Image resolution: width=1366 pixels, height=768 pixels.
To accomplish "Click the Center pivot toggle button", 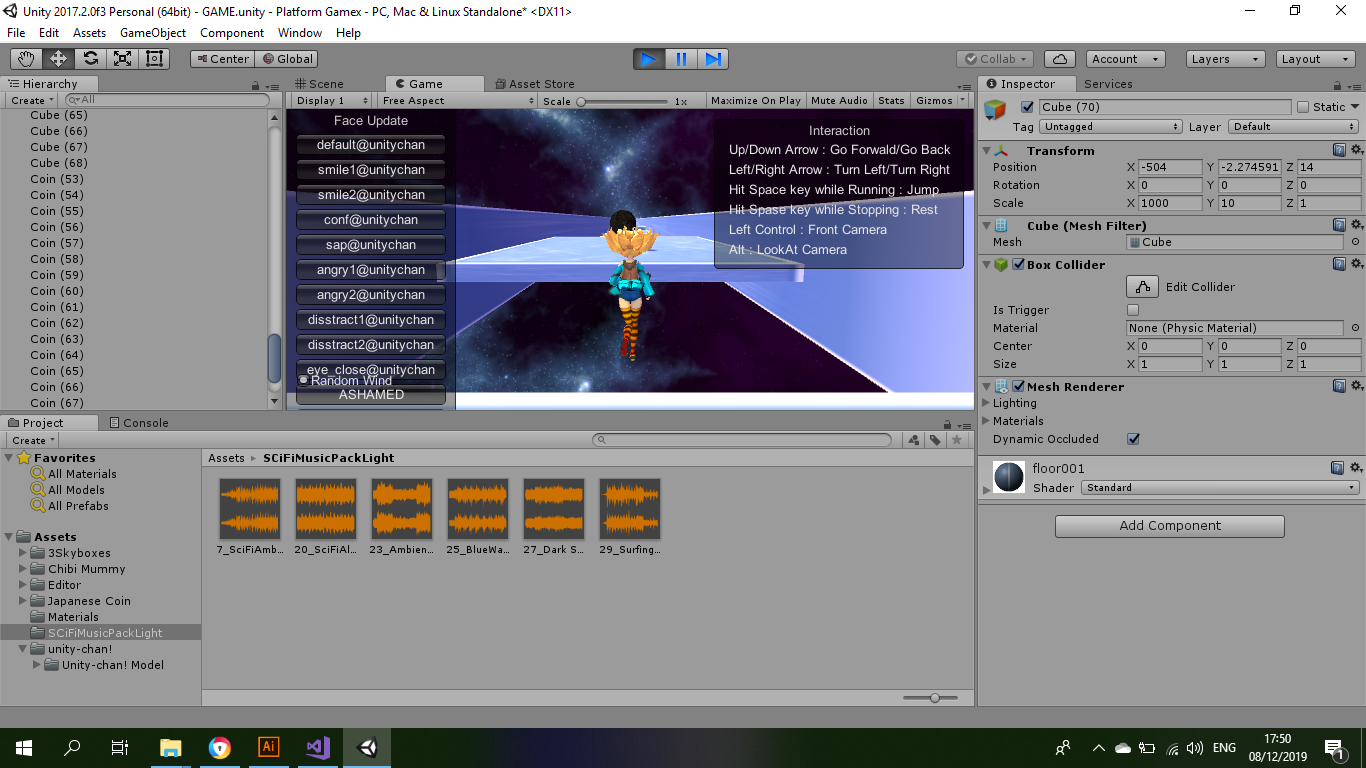I will point(222,59).
